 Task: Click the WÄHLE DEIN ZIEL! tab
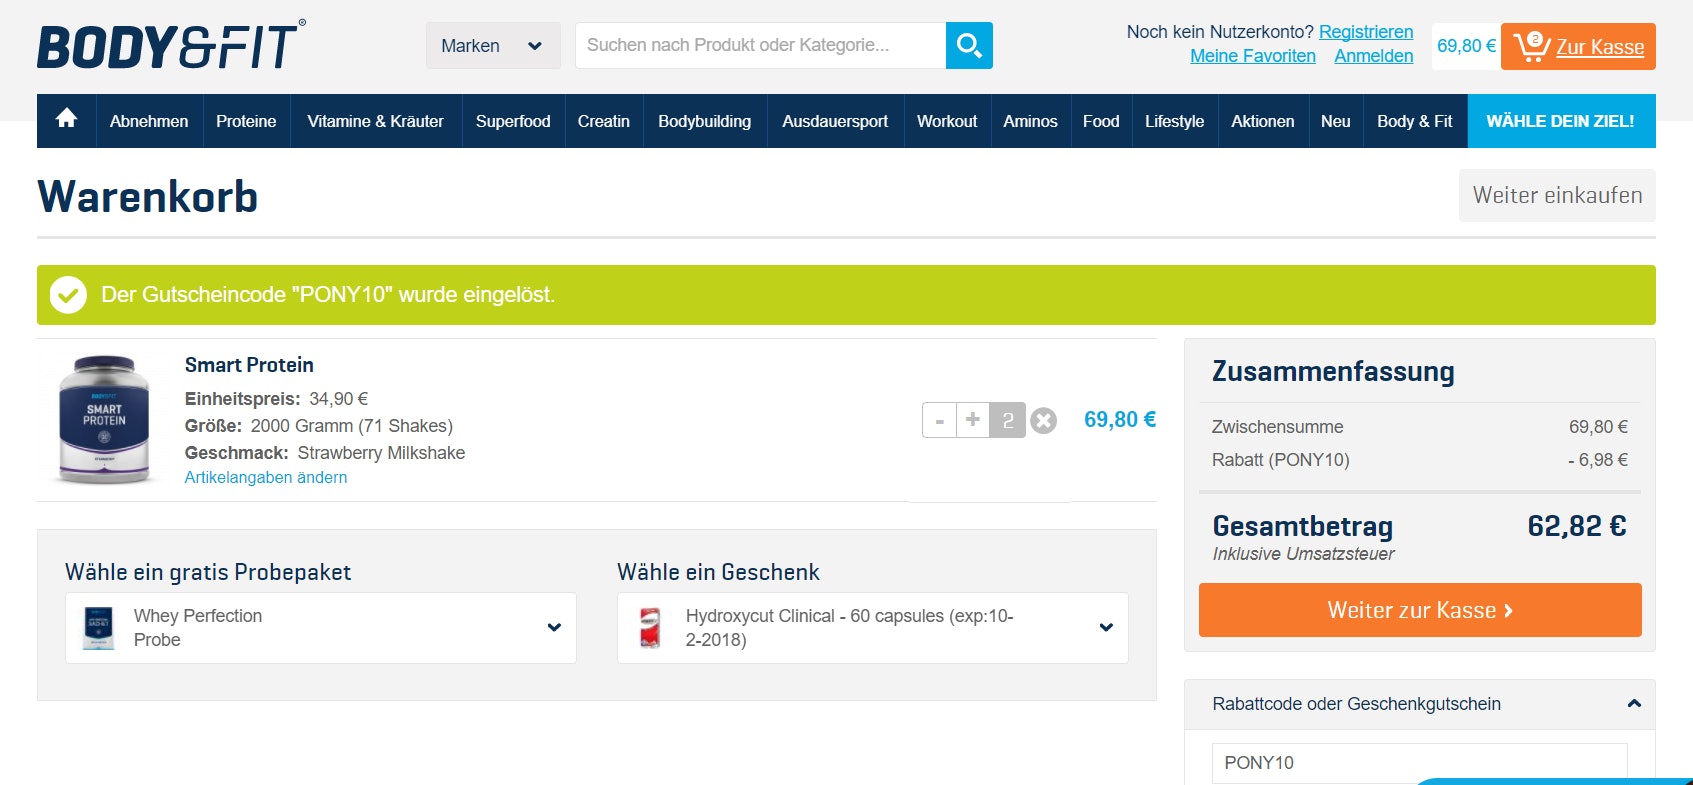click(x=1560, y=121)
